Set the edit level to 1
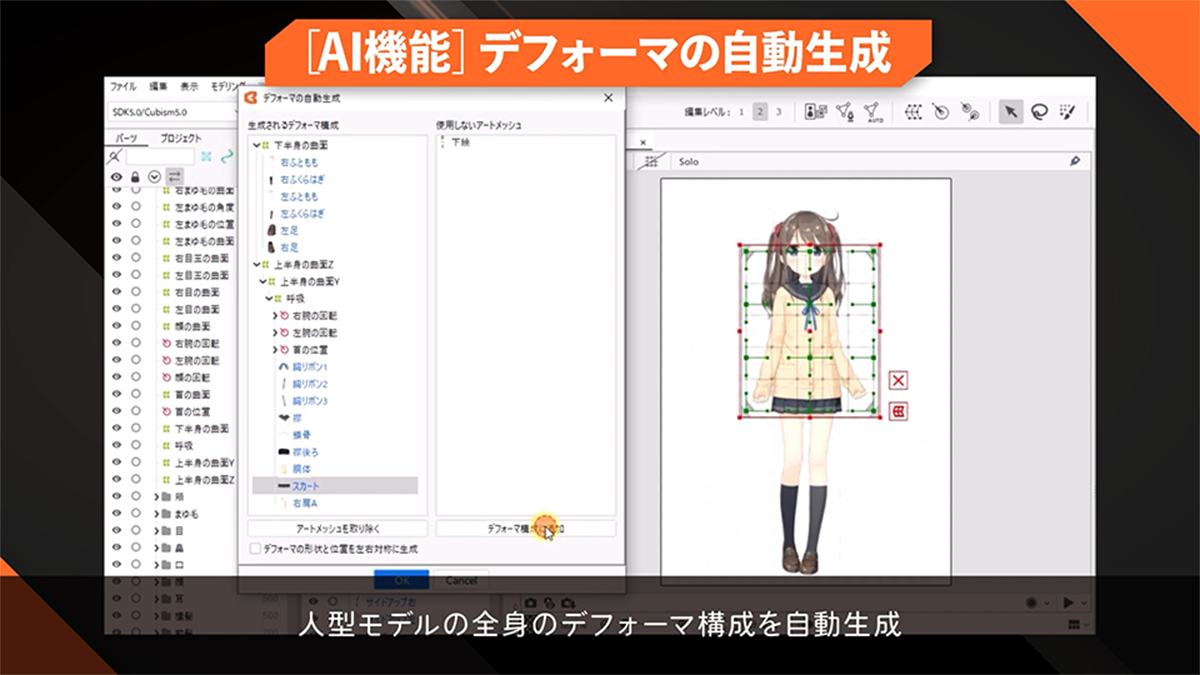 click(741, 112)
